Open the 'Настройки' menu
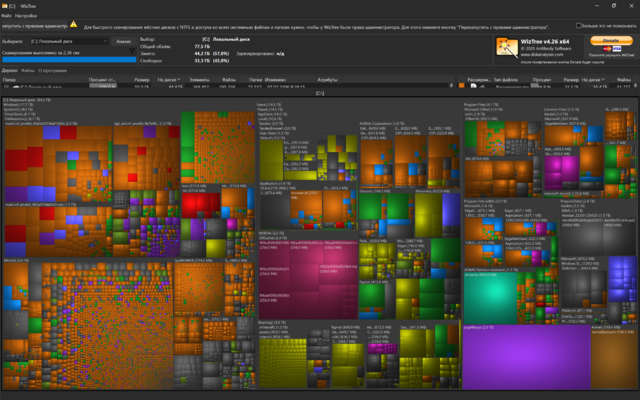640x400 pixels. click(x=27, y=15)
